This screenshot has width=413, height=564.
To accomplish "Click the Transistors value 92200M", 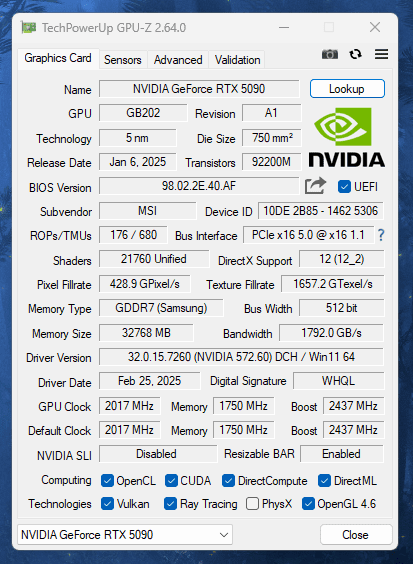I will point(272,162).
